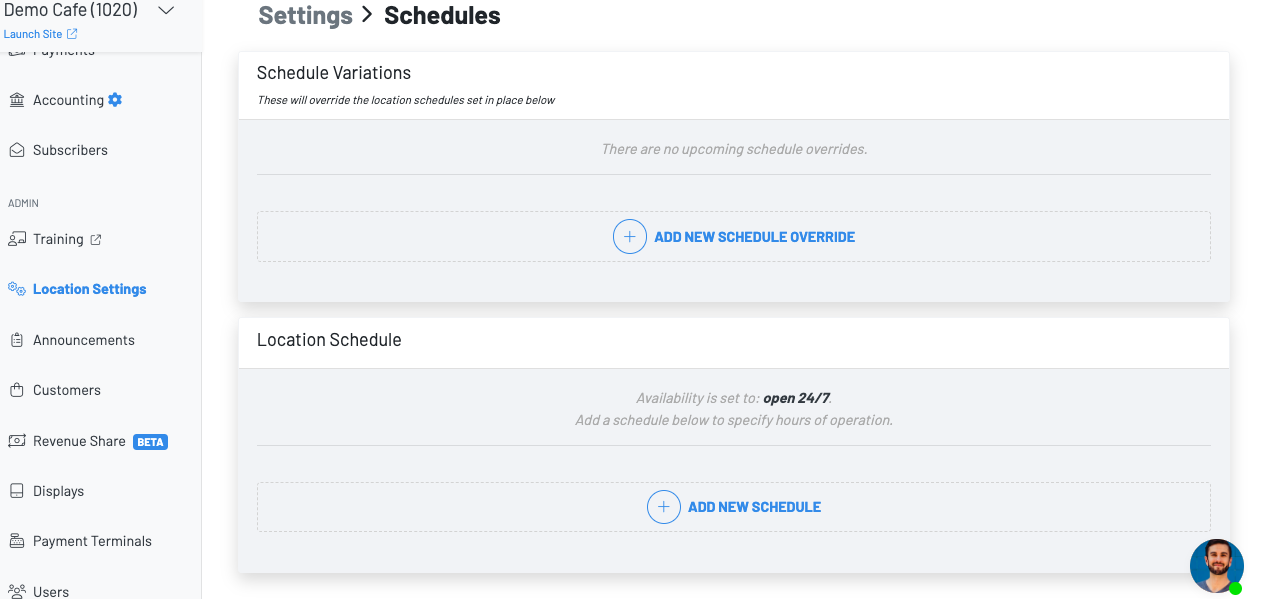The width and height of the screenshot is (1264, 599).
Task: Click the Customers shopping bag icon
Action: (x=16, y=390)
